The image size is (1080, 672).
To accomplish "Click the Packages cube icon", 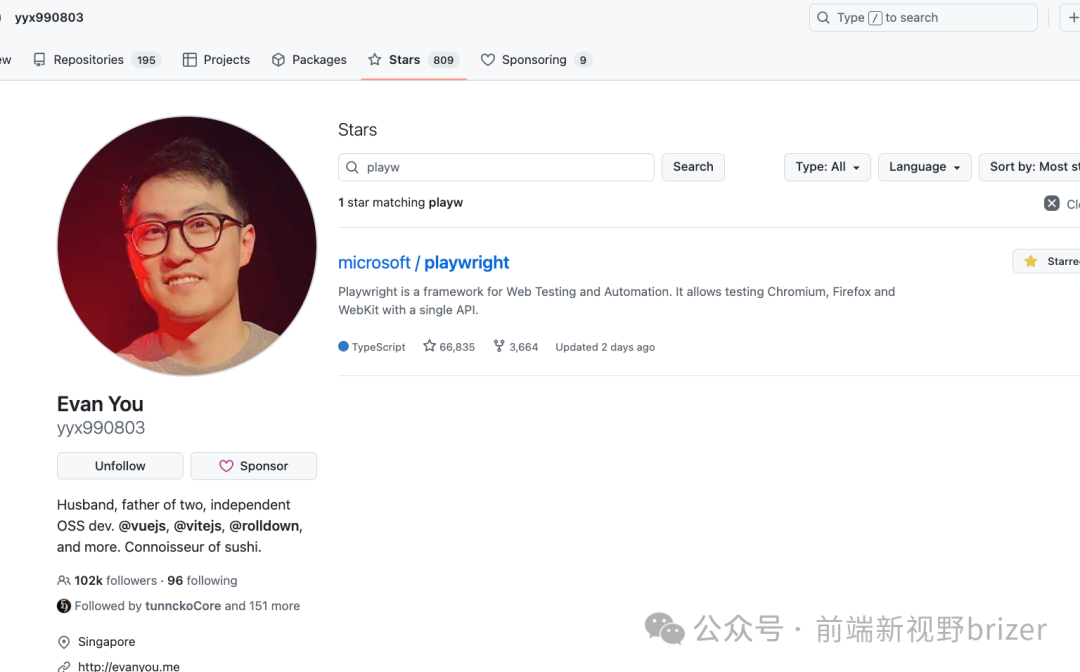I will 278,60.
